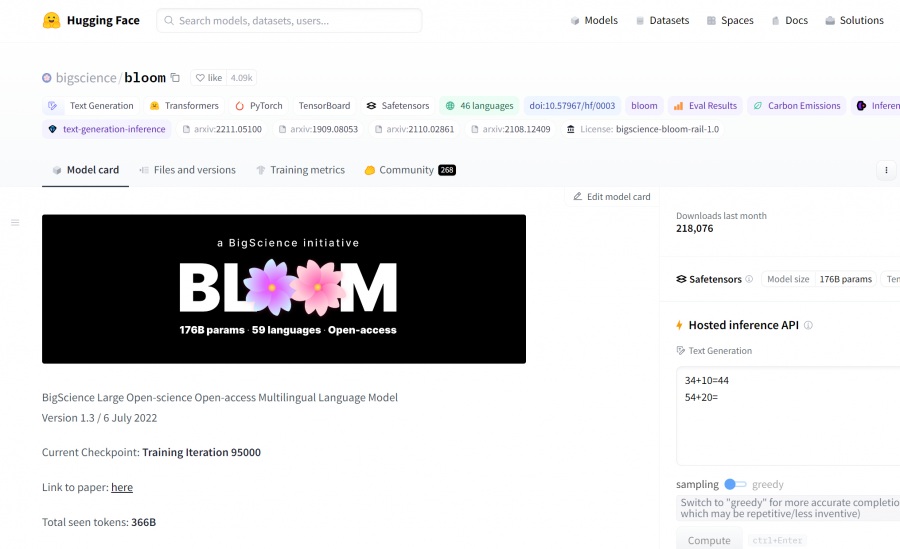The width and height of the screenshot is (900, 549).
Task: Open Models in top navigation
Action: (x=594, y=21)
